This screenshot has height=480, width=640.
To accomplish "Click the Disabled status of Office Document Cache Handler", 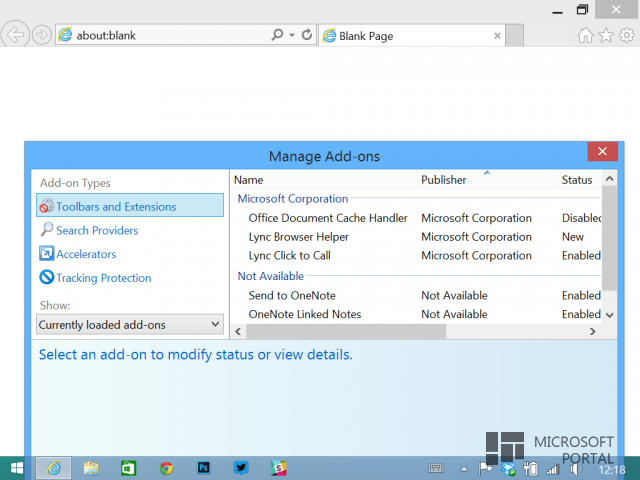I will pos(581,218).
